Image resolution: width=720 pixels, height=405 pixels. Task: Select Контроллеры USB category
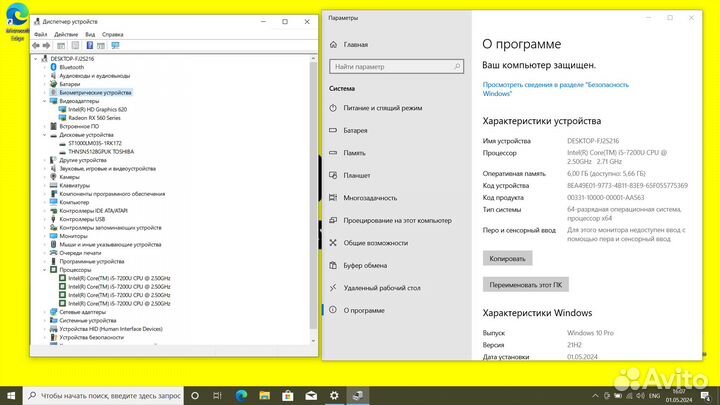click(82, 219)
